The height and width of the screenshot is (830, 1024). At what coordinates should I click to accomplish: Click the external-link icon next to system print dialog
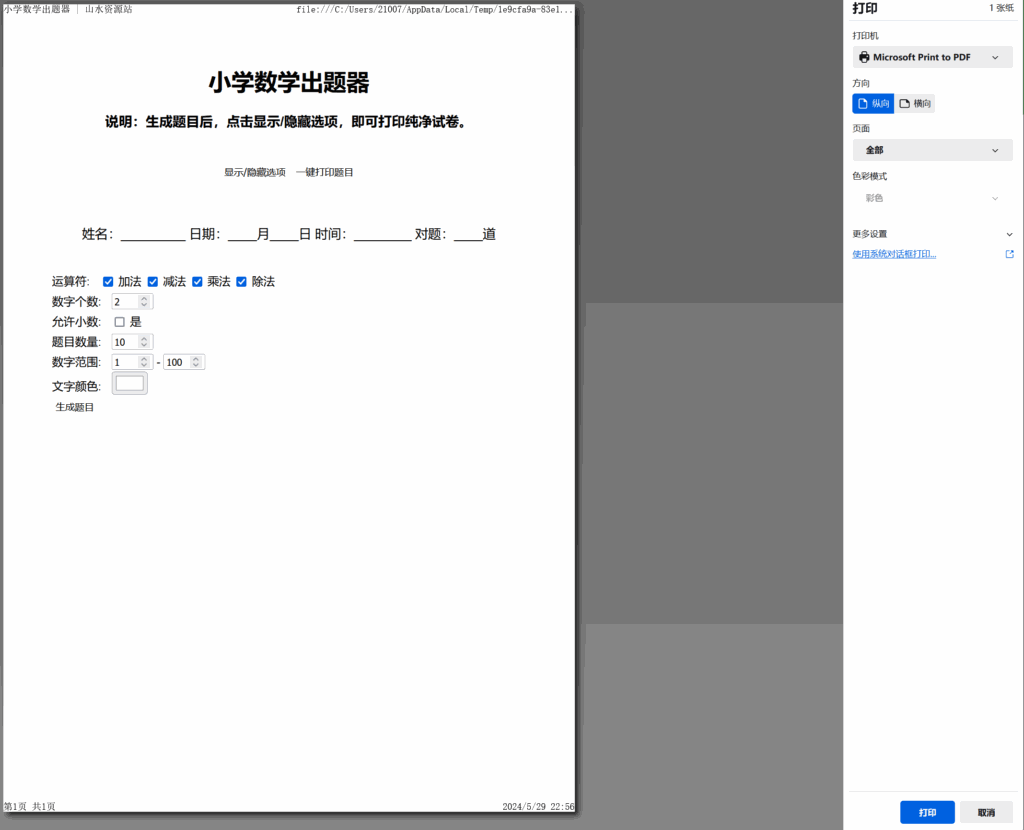point(1010,254)
